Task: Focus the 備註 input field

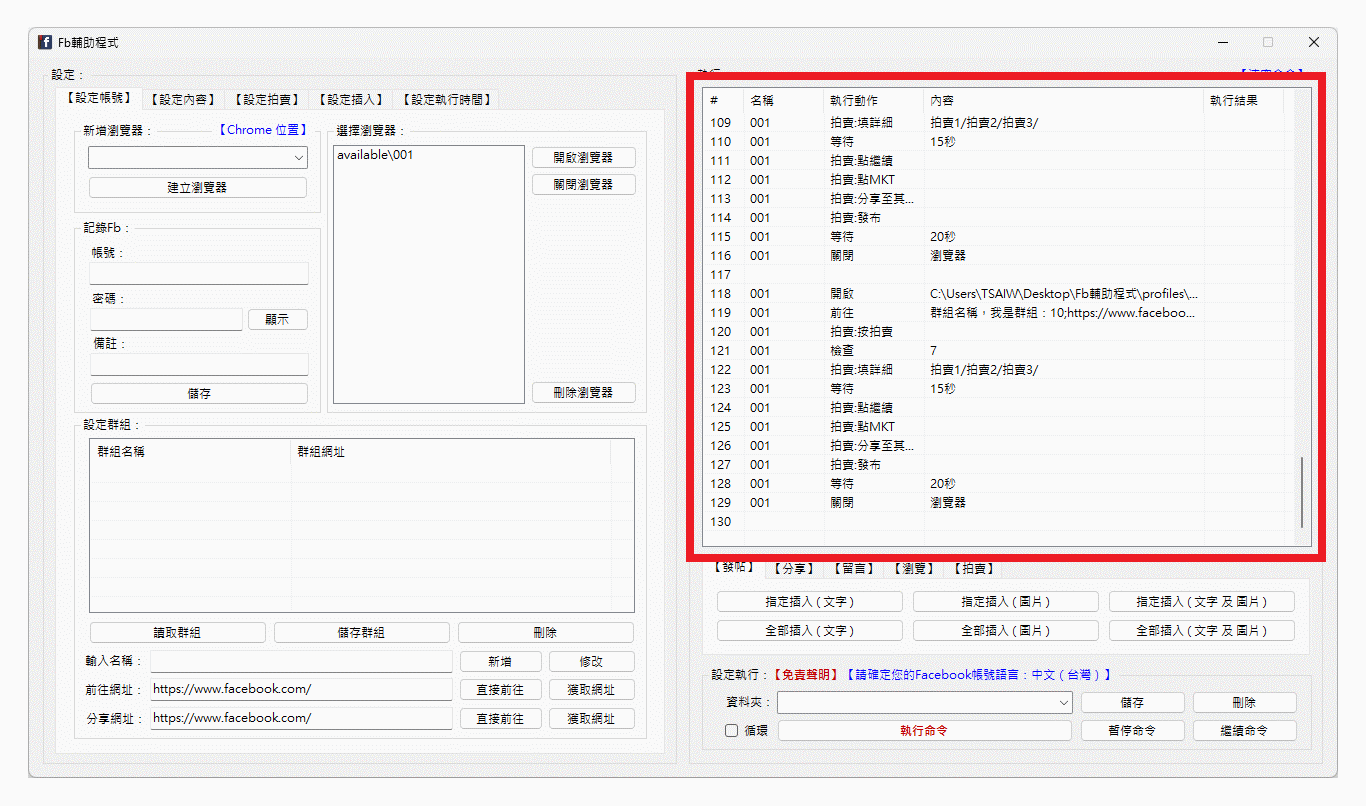Action: pos(199,364)
